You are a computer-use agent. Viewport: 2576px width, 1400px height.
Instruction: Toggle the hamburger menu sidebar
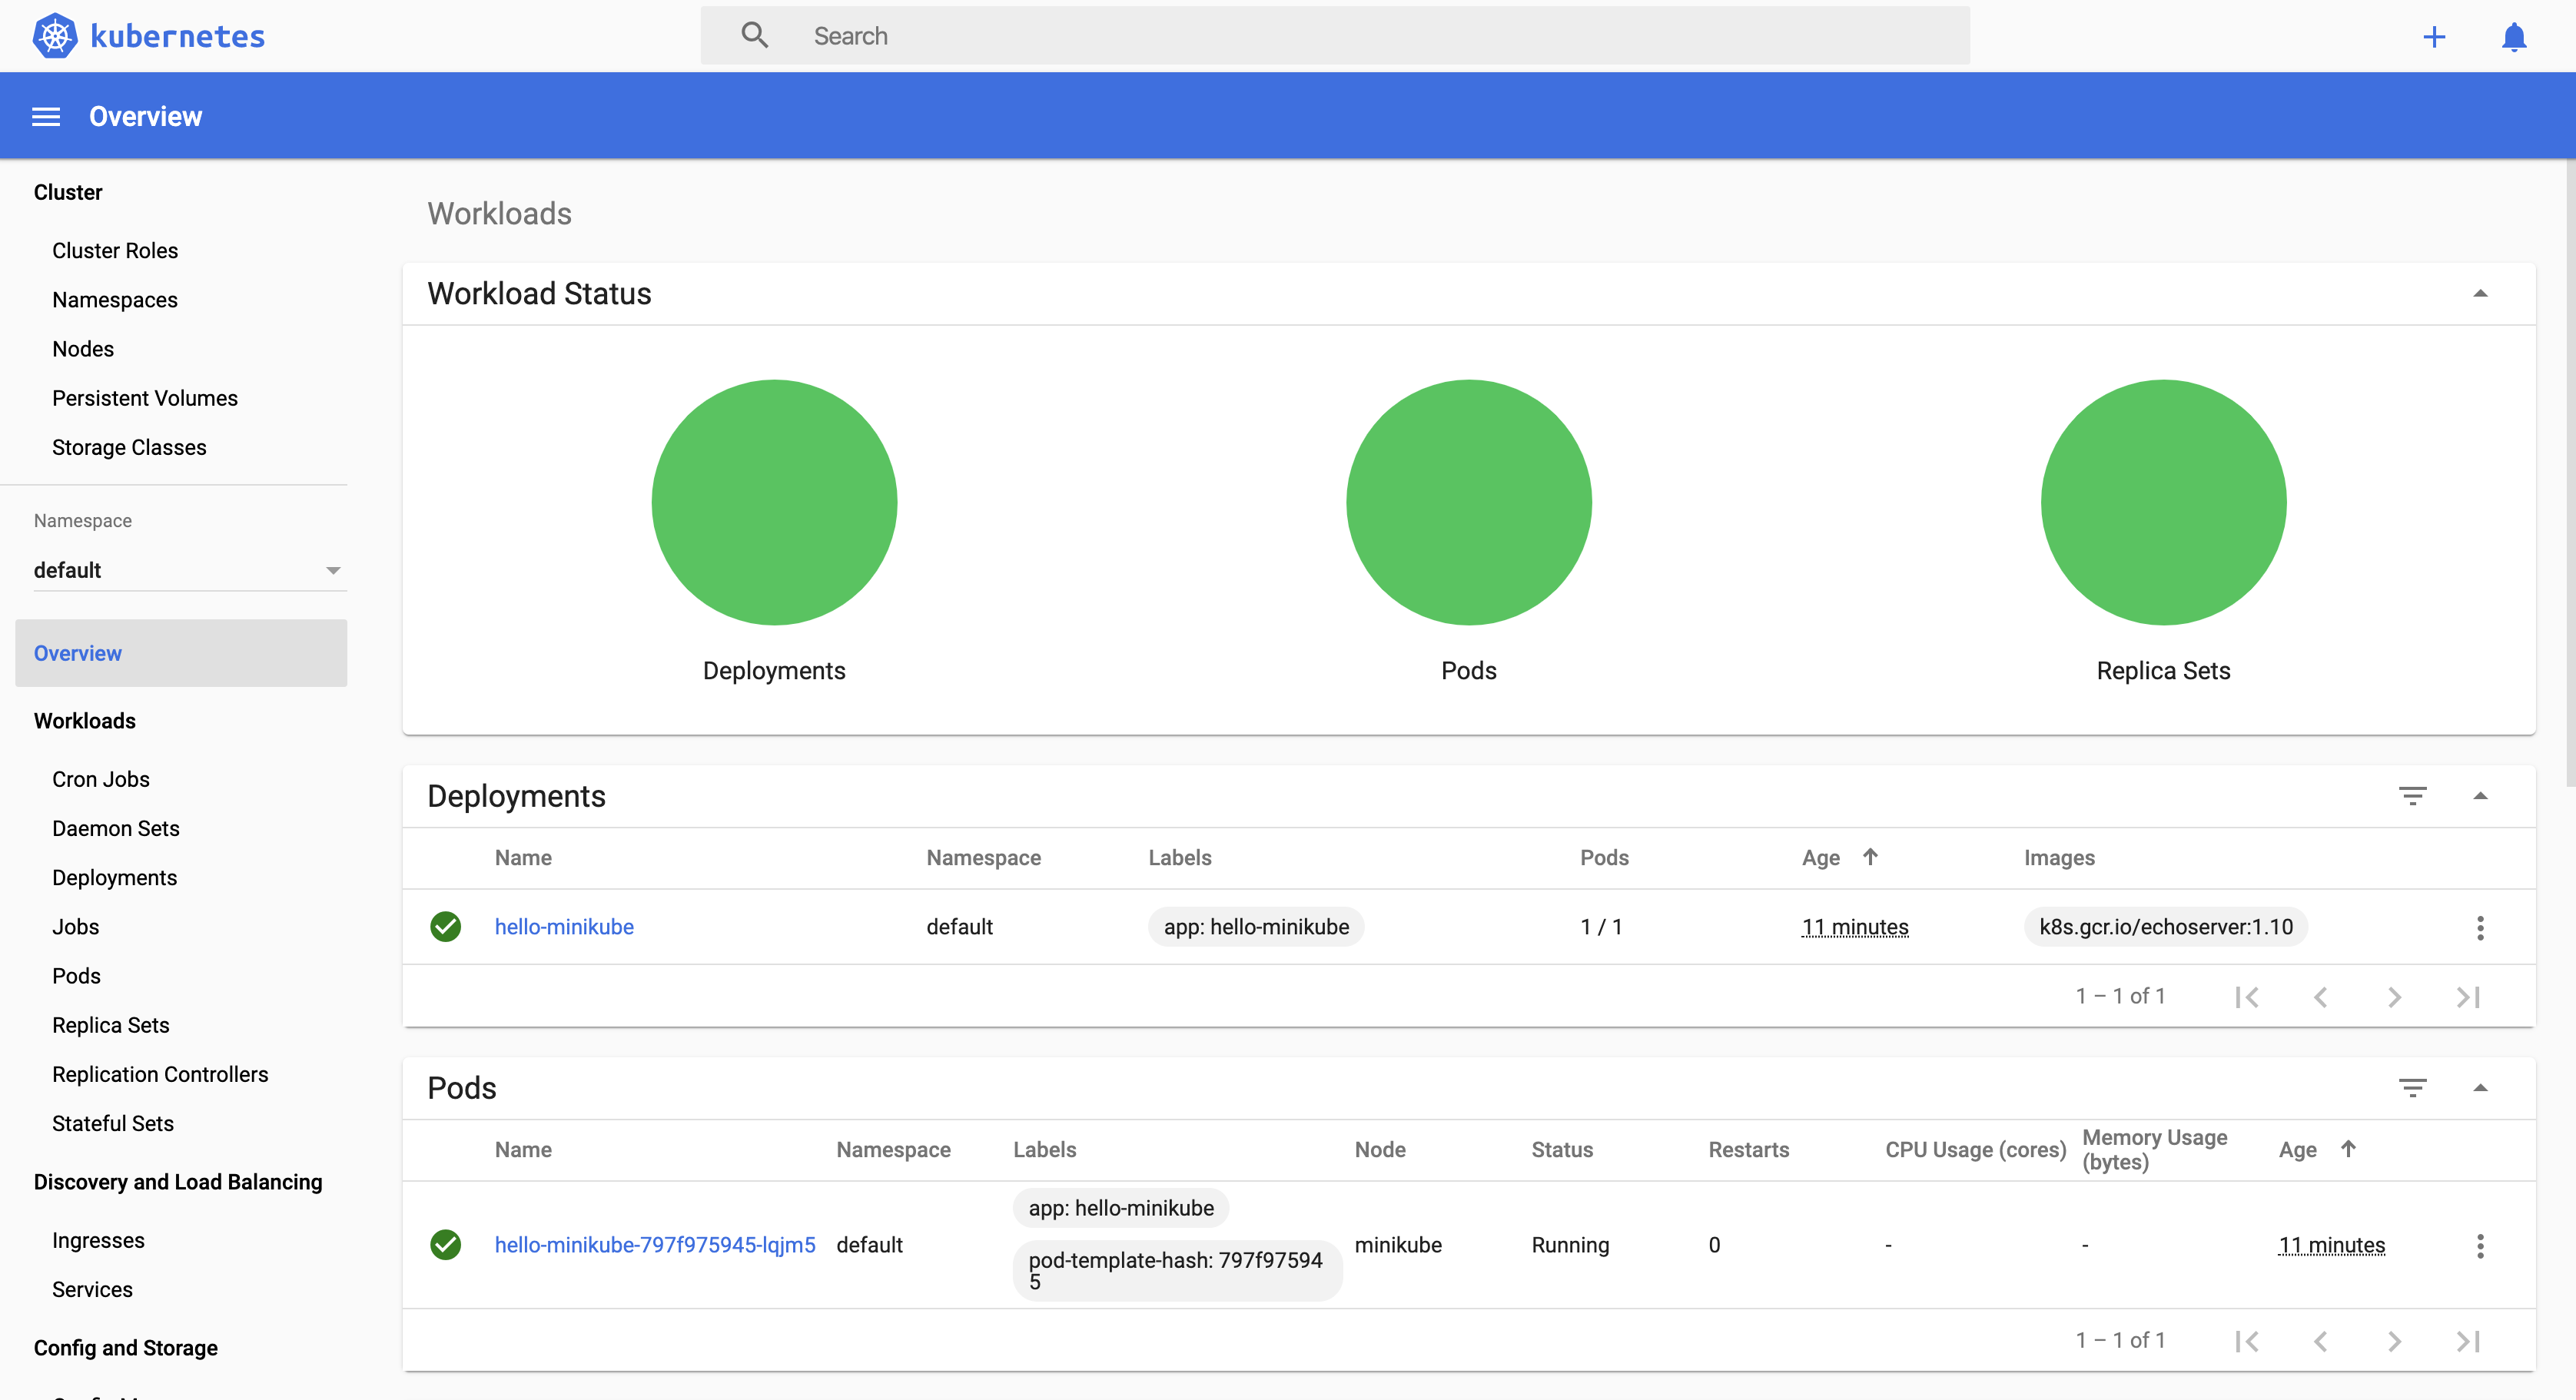[47, 115]
